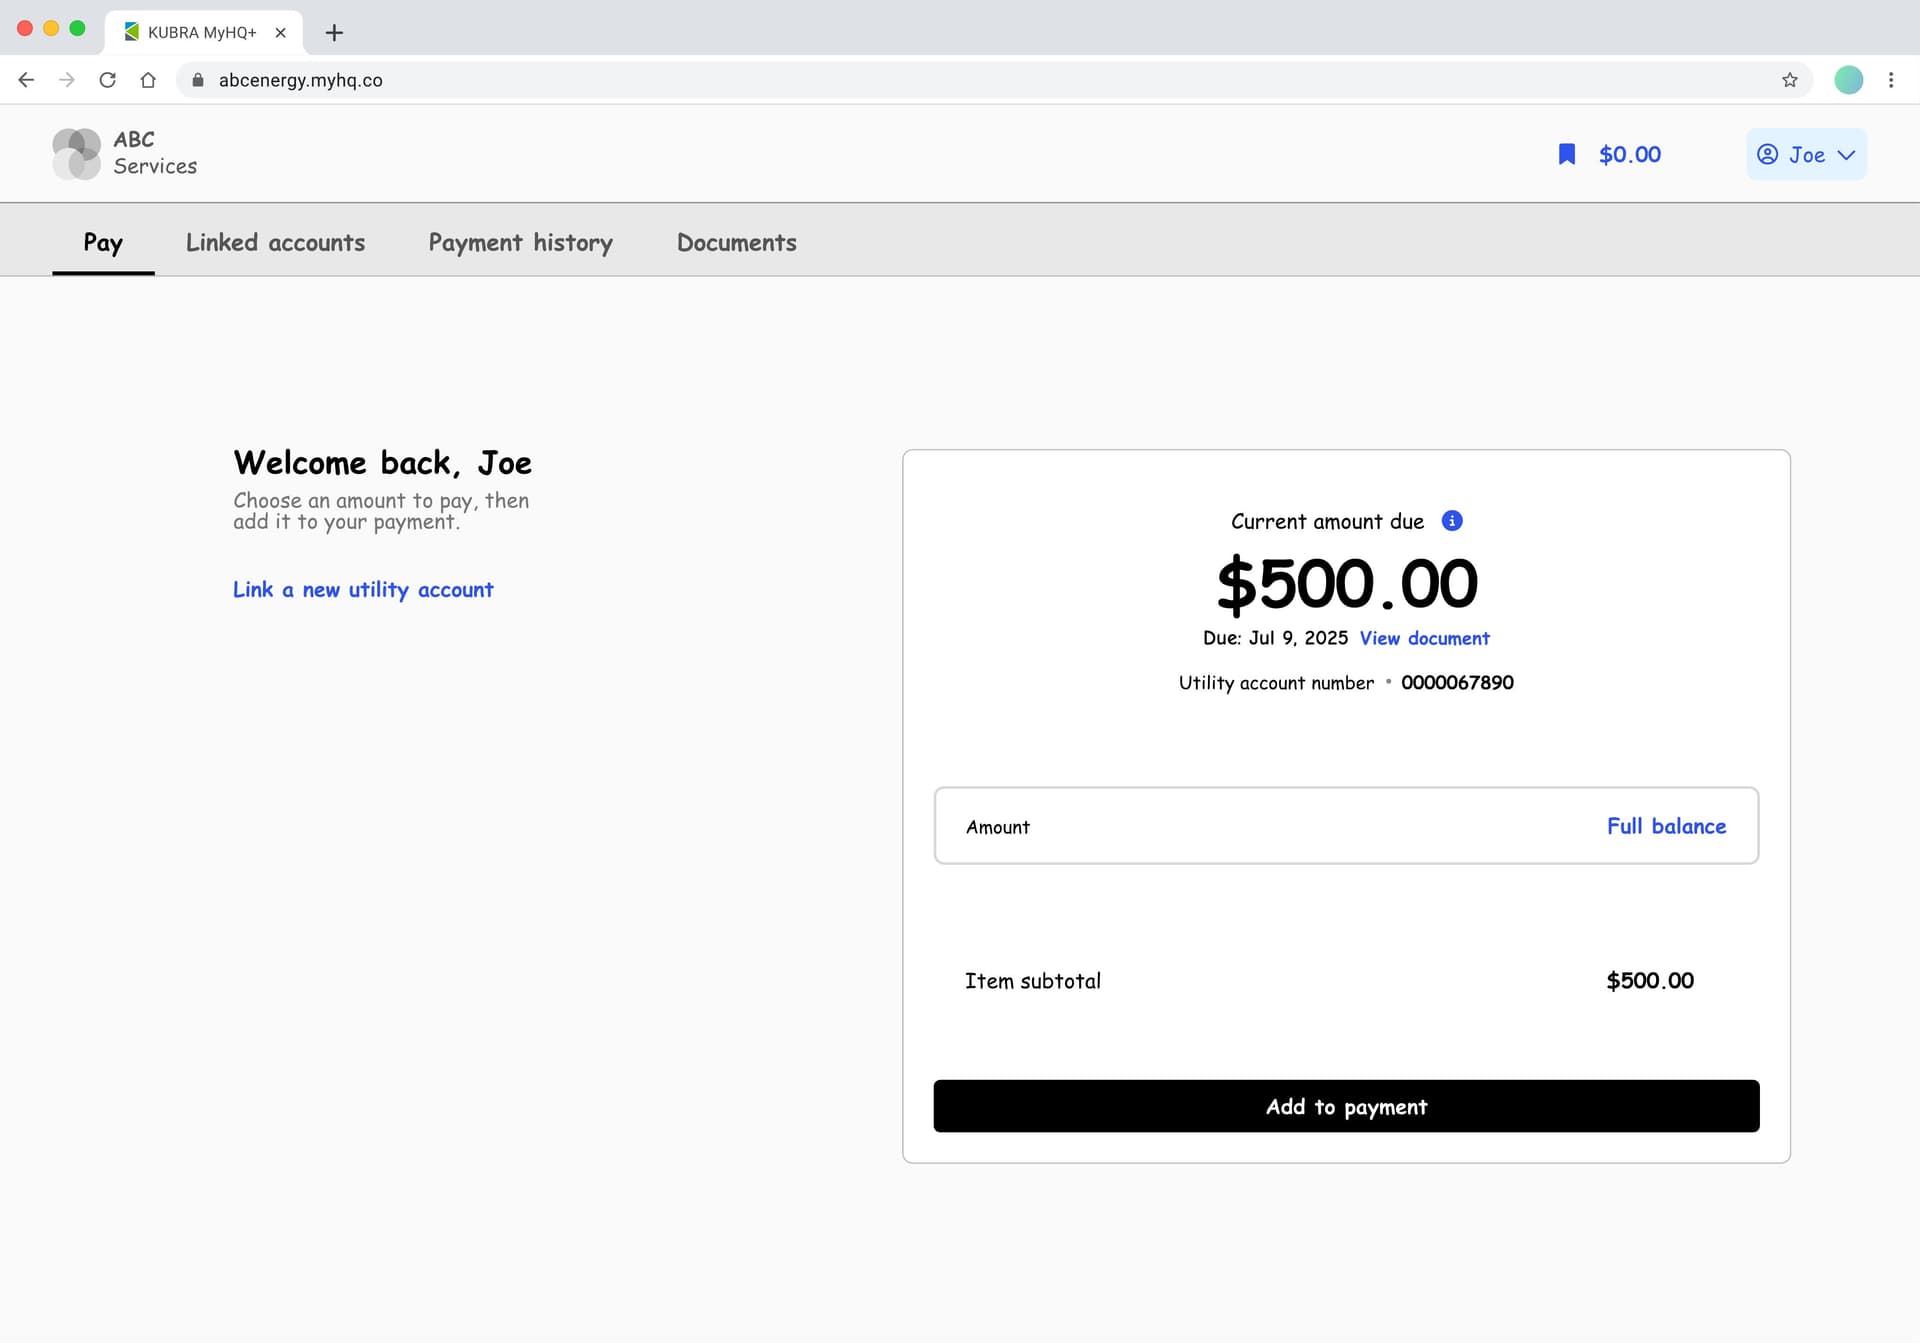
Task: Click Link a new utility account
Action: [362, 589]
